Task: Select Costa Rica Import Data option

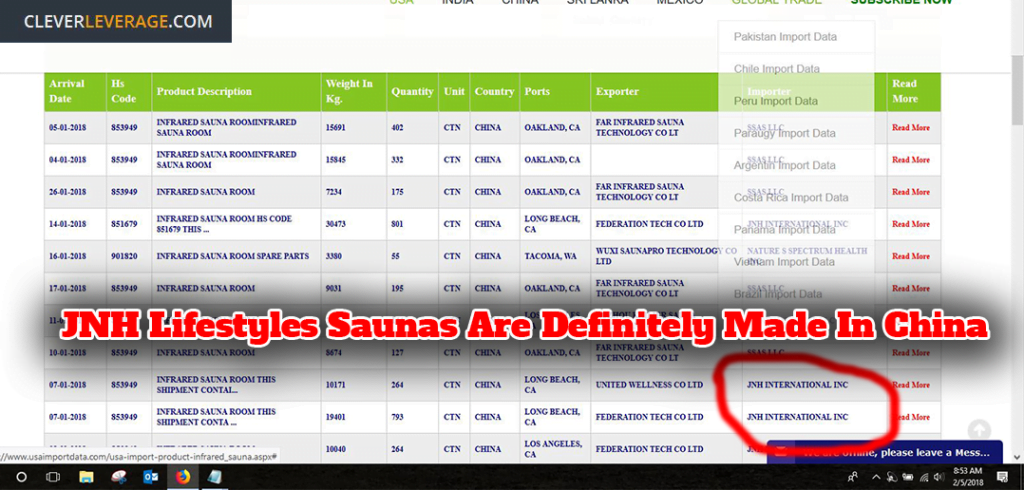Action: coord(791,197)
